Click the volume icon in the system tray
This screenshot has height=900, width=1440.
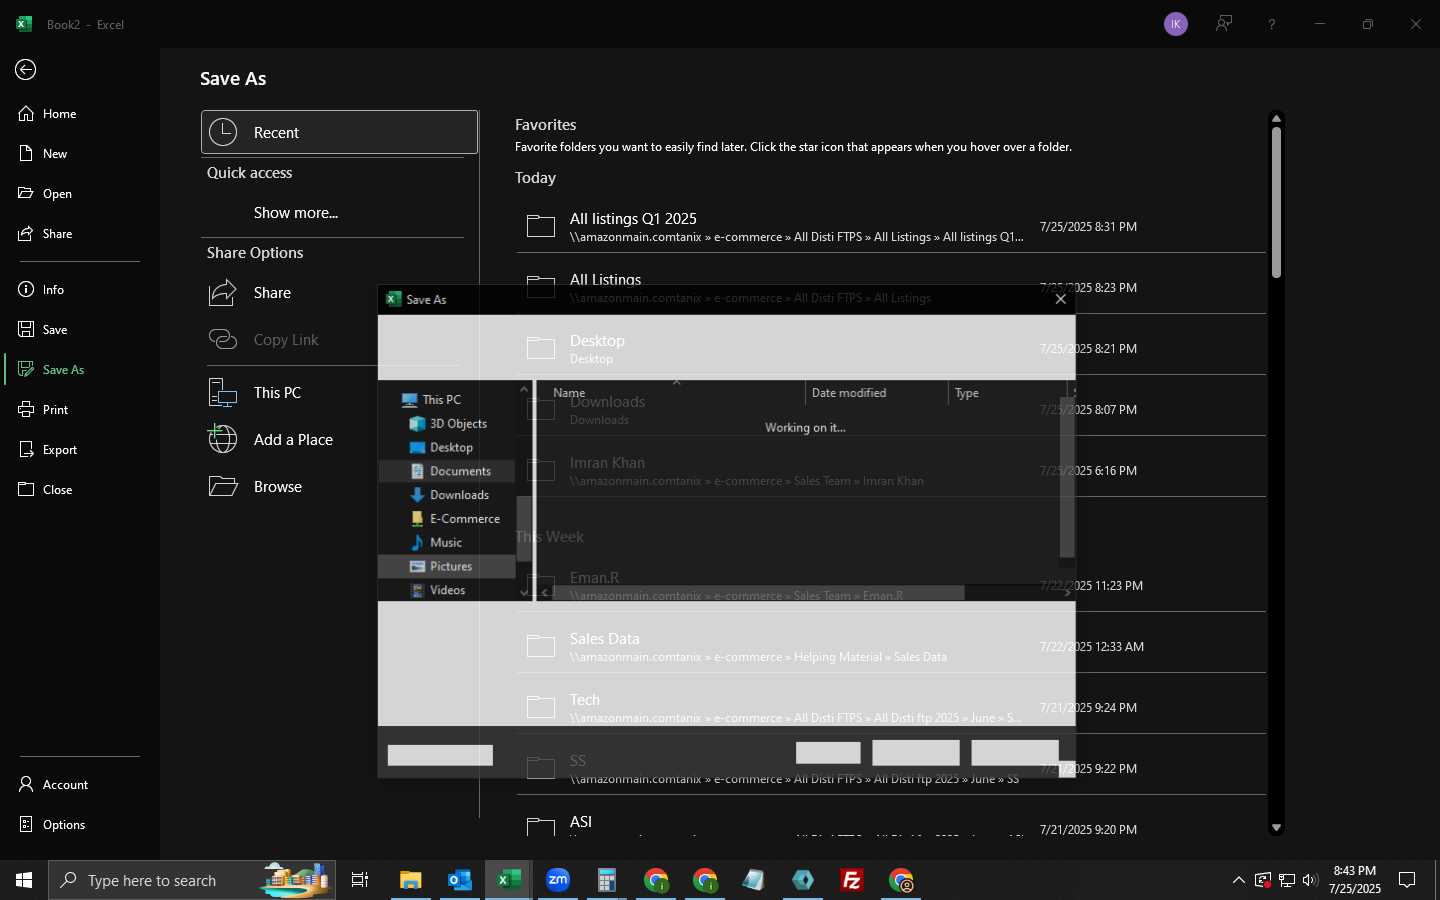[x=1311, y=880]
